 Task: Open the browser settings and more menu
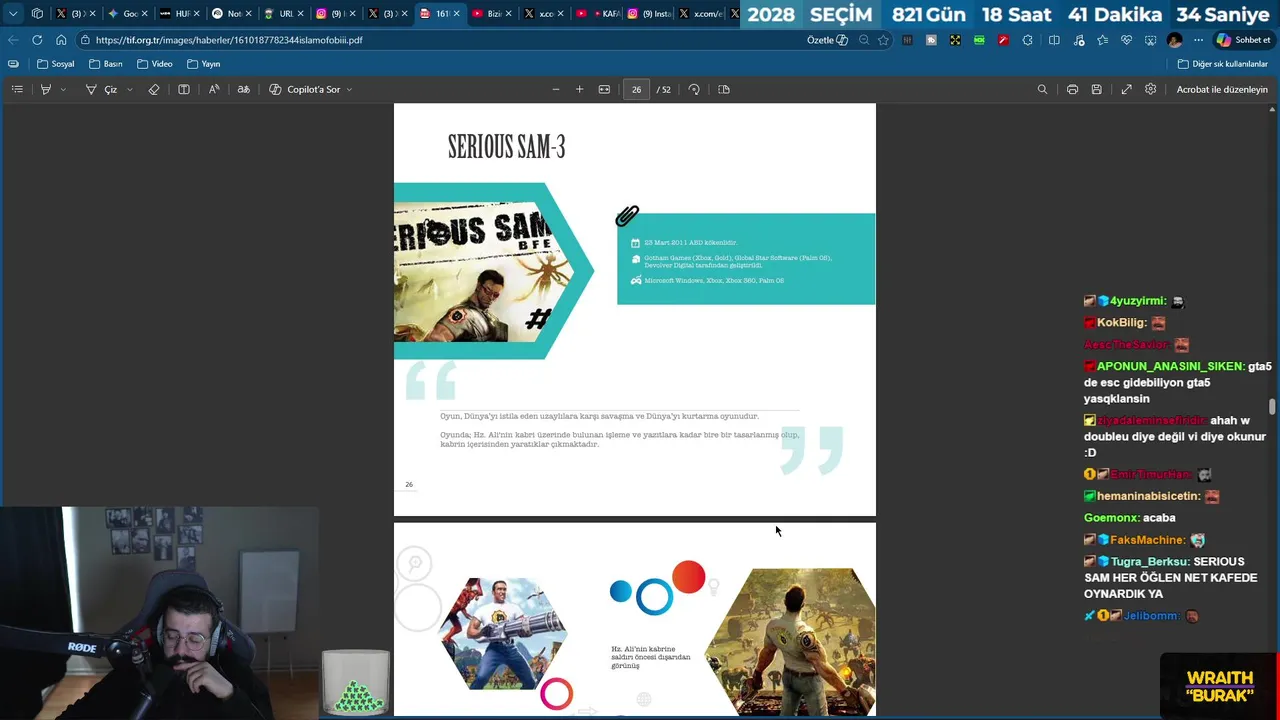[1198, 40]
